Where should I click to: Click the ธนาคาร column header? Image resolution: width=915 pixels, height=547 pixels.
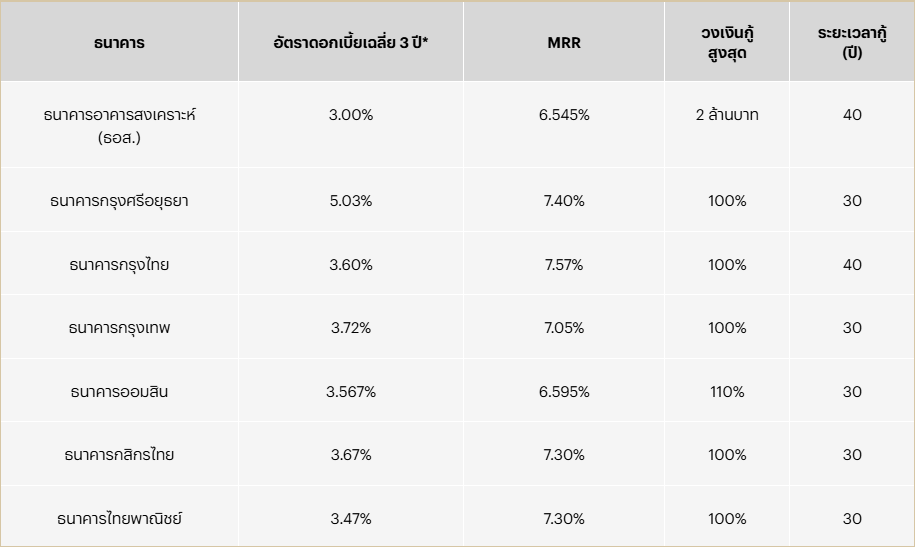pyautogui.click(x=119, y=43)
